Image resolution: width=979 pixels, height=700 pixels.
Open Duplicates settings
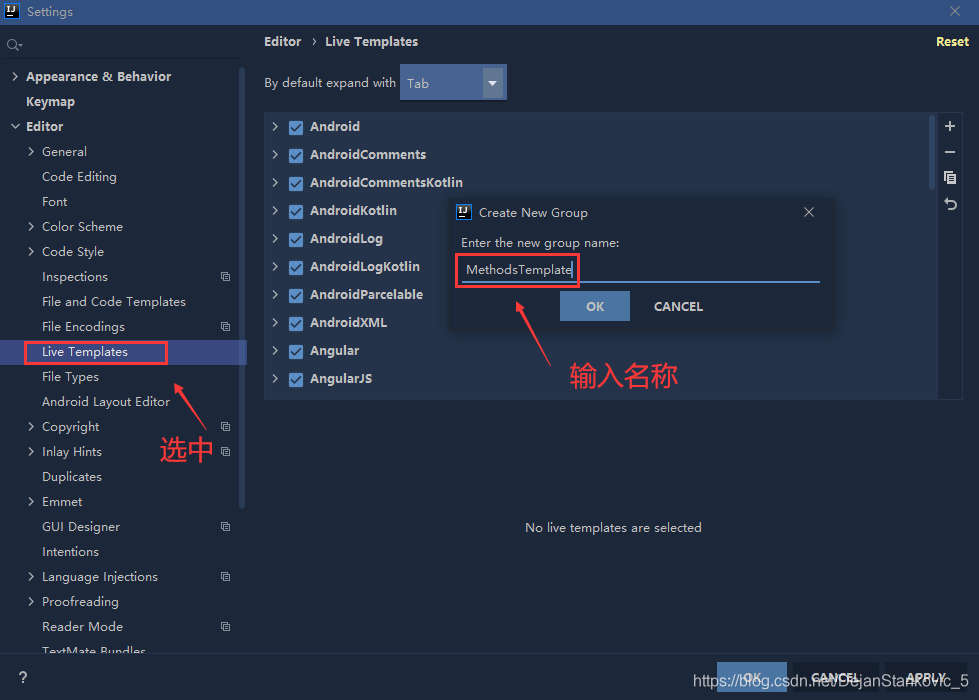[72, 476]
